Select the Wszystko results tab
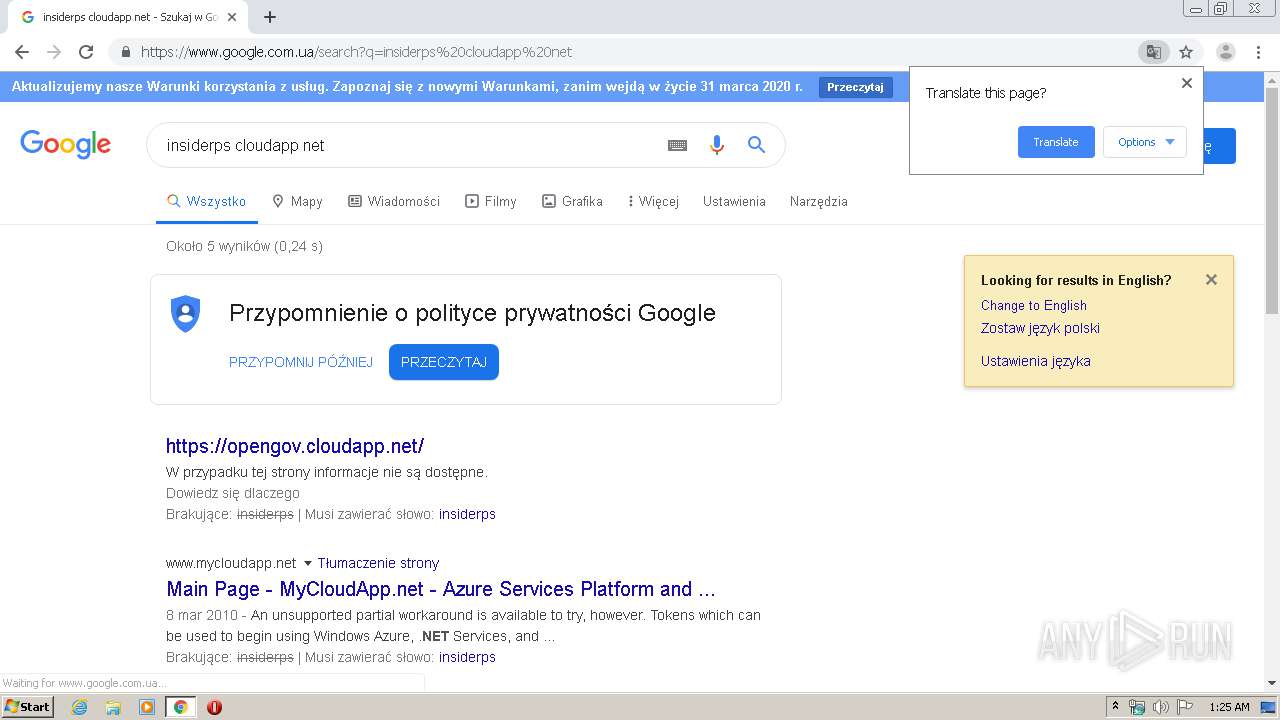 coord(207,201)
